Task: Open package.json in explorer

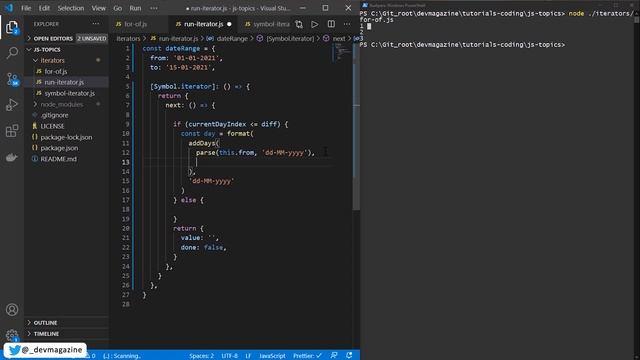Action: (x=59, y=148)
